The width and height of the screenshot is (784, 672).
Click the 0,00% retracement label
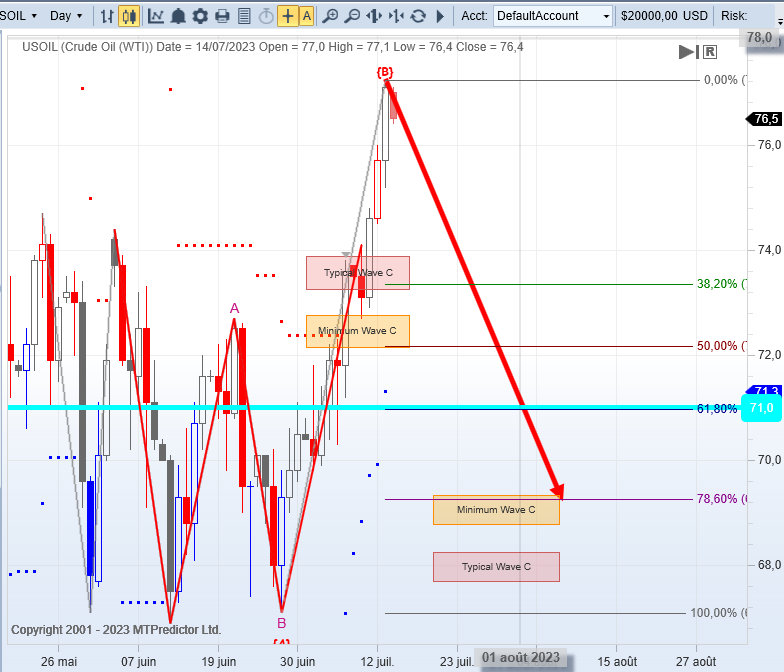(x=725, y=80)
